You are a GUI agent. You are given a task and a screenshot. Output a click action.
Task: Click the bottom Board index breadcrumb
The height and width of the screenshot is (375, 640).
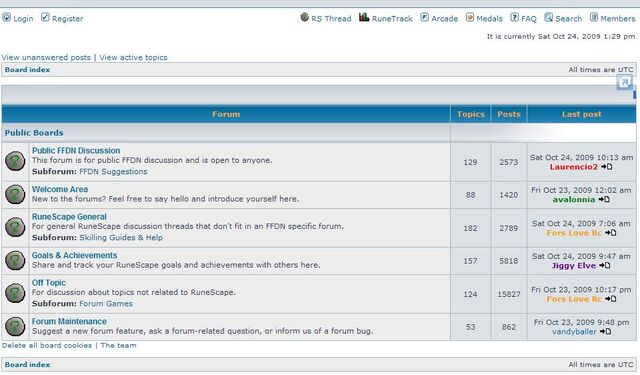(27, 365)
